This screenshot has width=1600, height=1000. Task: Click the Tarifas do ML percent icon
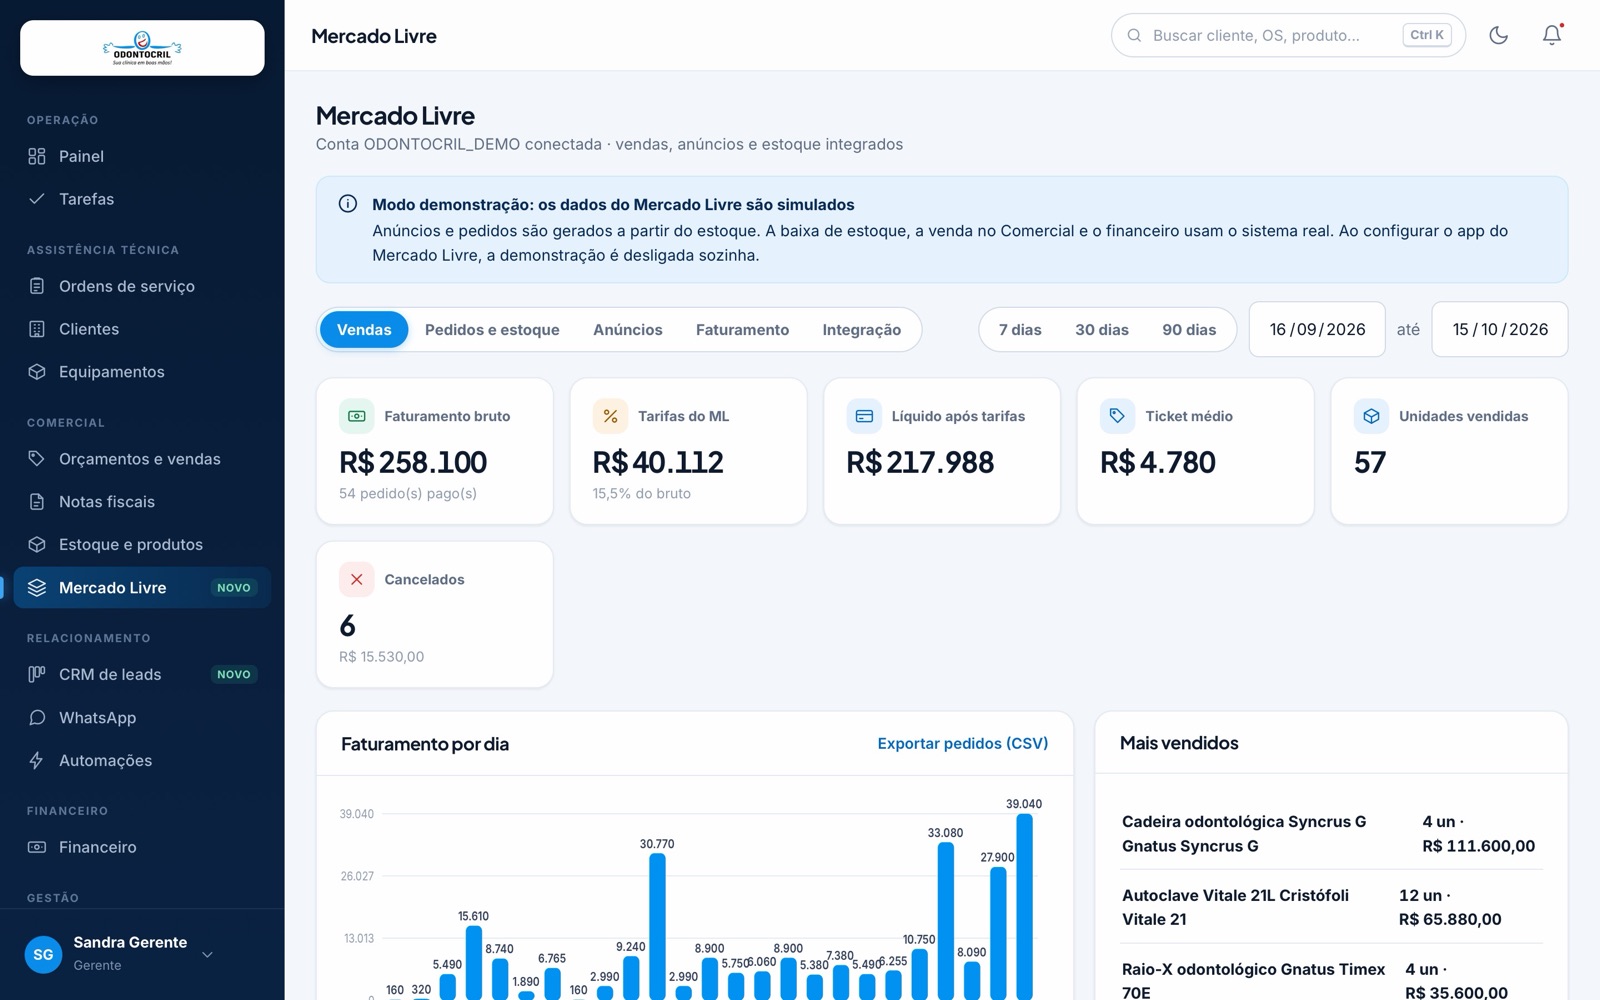pos(610,416)
